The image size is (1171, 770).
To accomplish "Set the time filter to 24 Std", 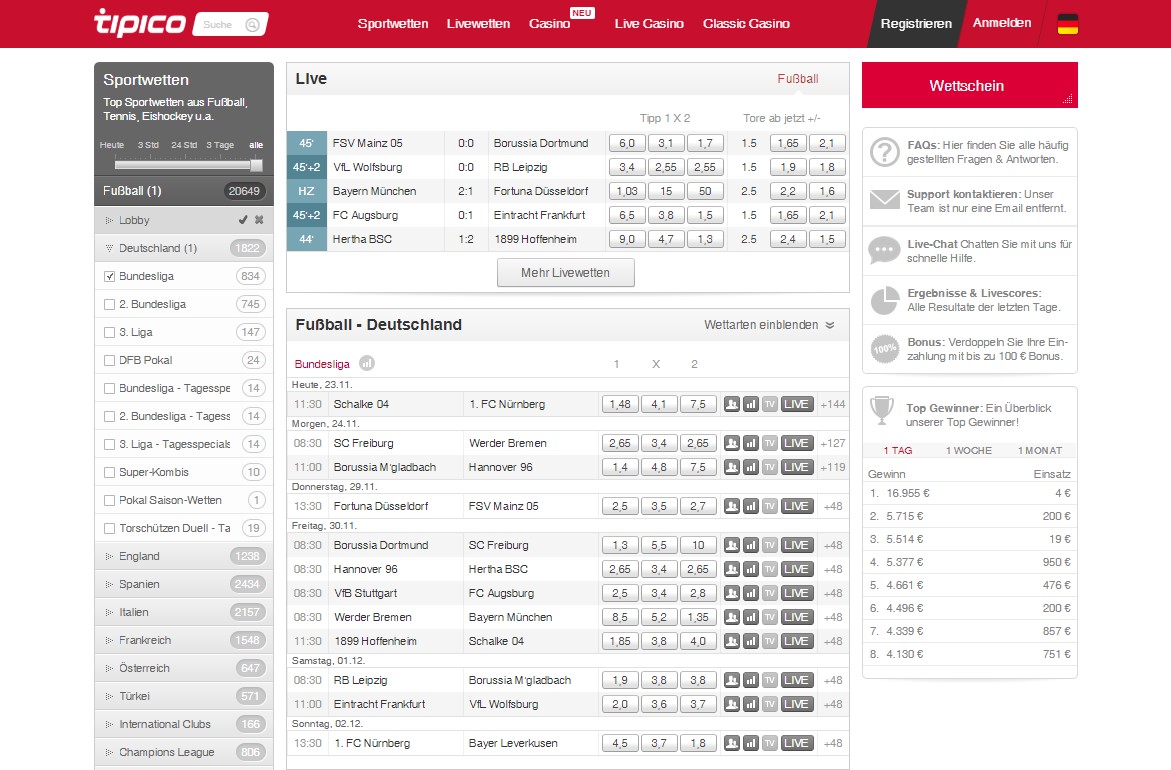I will pos(184,145).
